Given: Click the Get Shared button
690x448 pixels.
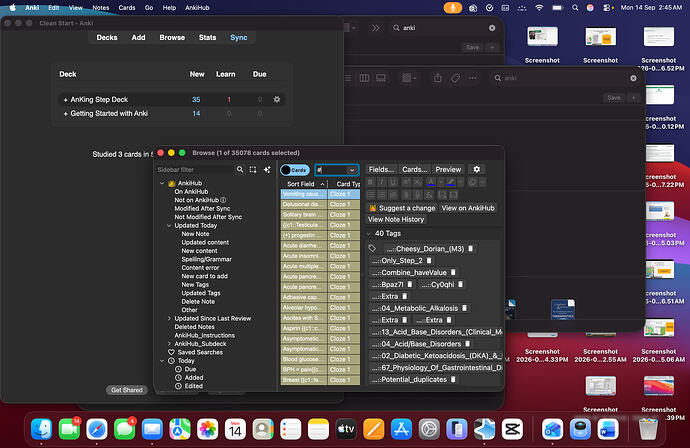Looking at the screenshot, I should 127,390.
